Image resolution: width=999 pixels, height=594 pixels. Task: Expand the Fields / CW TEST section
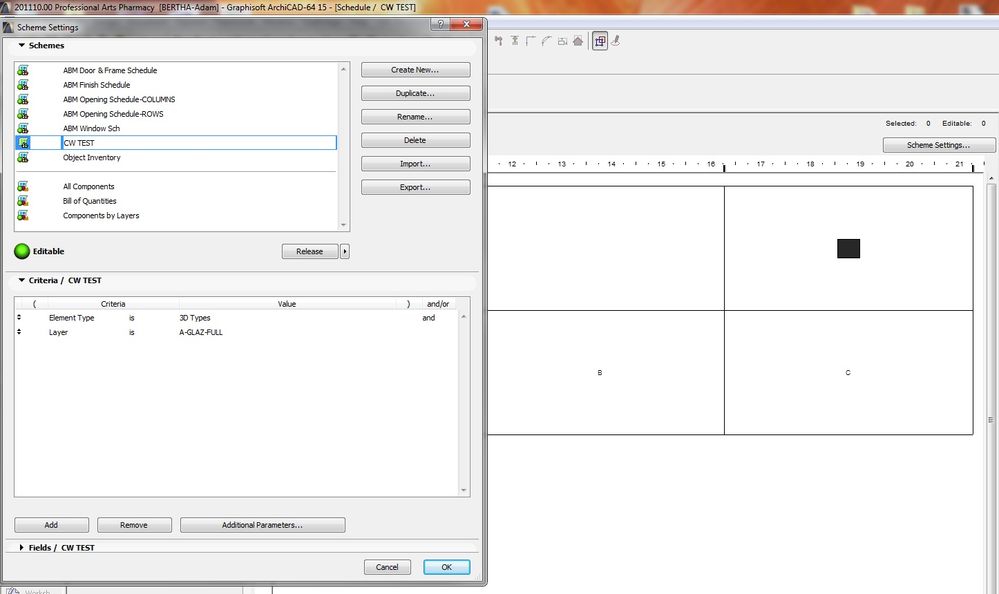coord(22,547)
